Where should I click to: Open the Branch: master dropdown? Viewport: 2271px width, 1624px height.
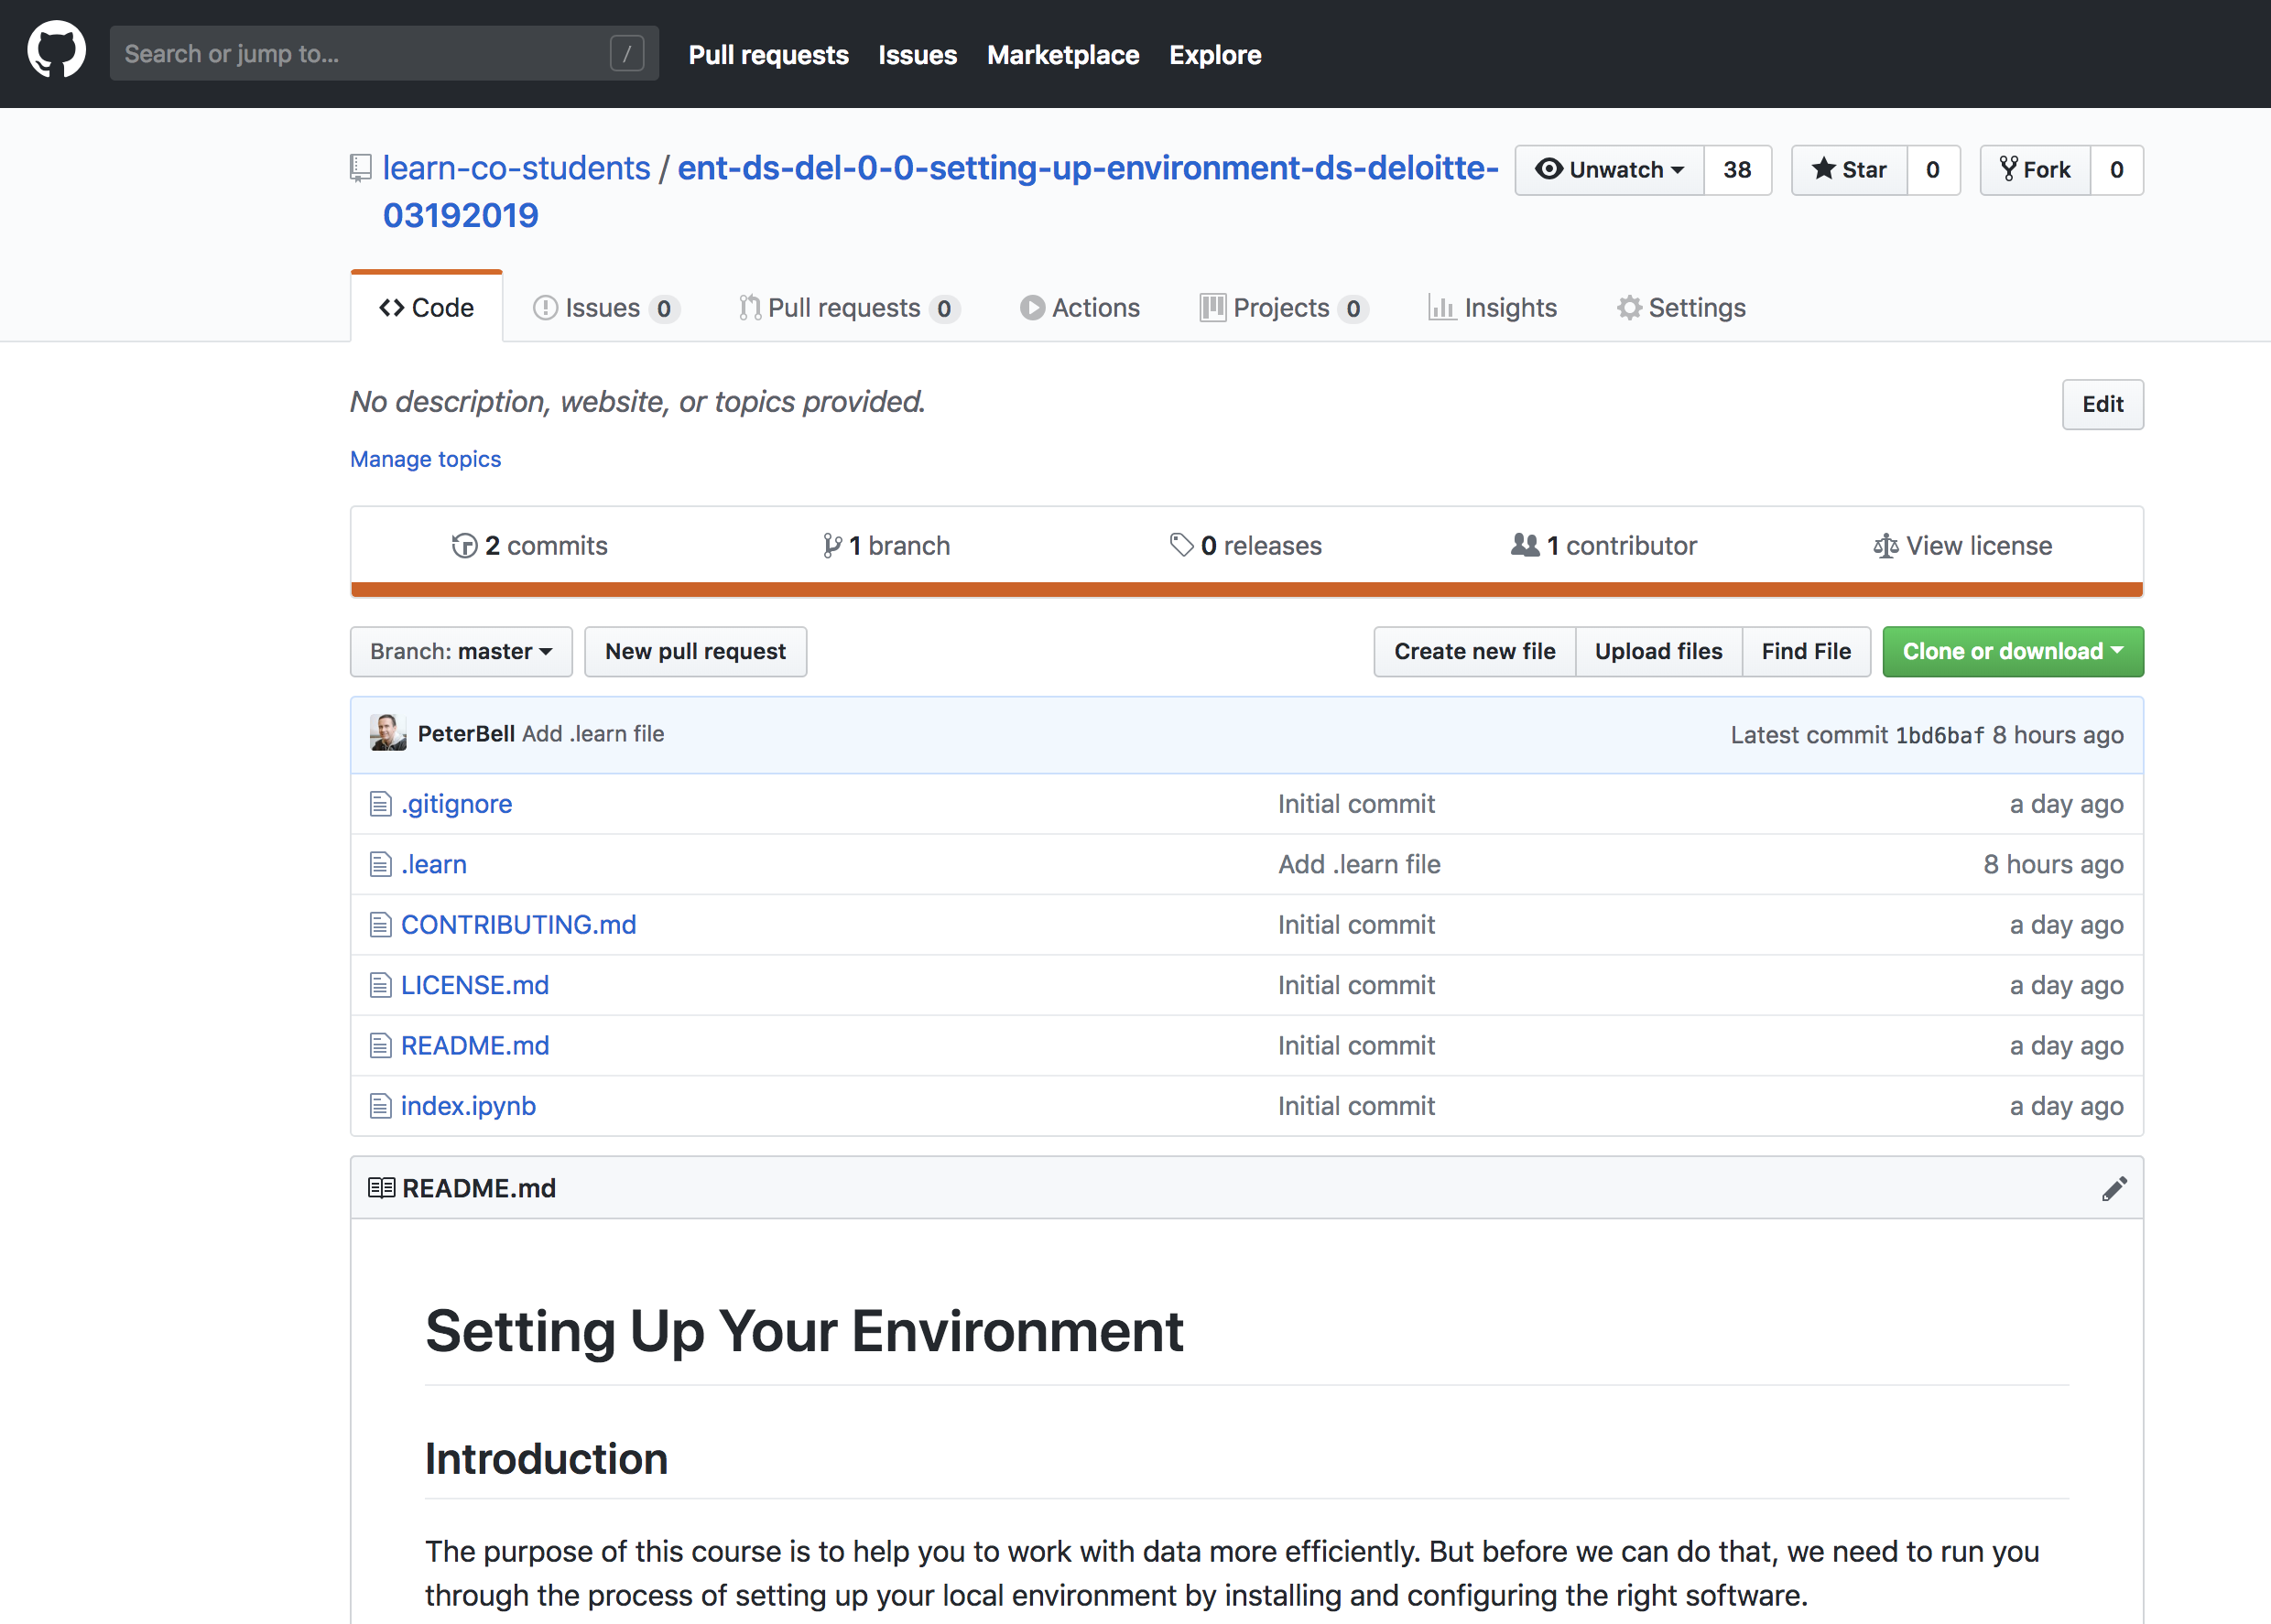pyautogui.click(x=460, y=651)
